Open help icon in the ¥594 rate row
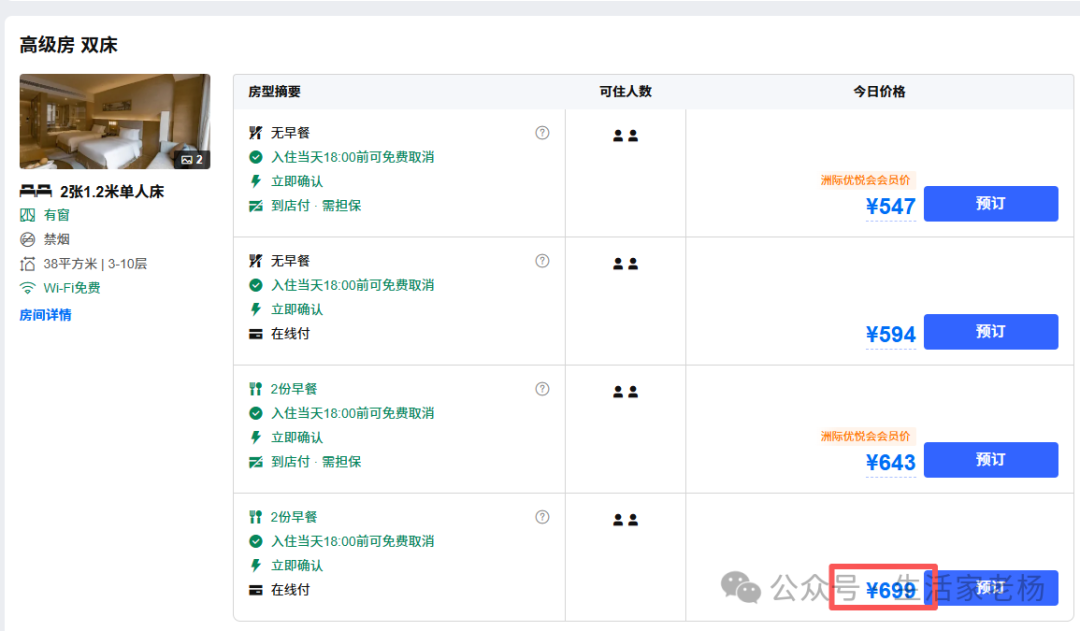1080x631 pixels. point(543,261)
